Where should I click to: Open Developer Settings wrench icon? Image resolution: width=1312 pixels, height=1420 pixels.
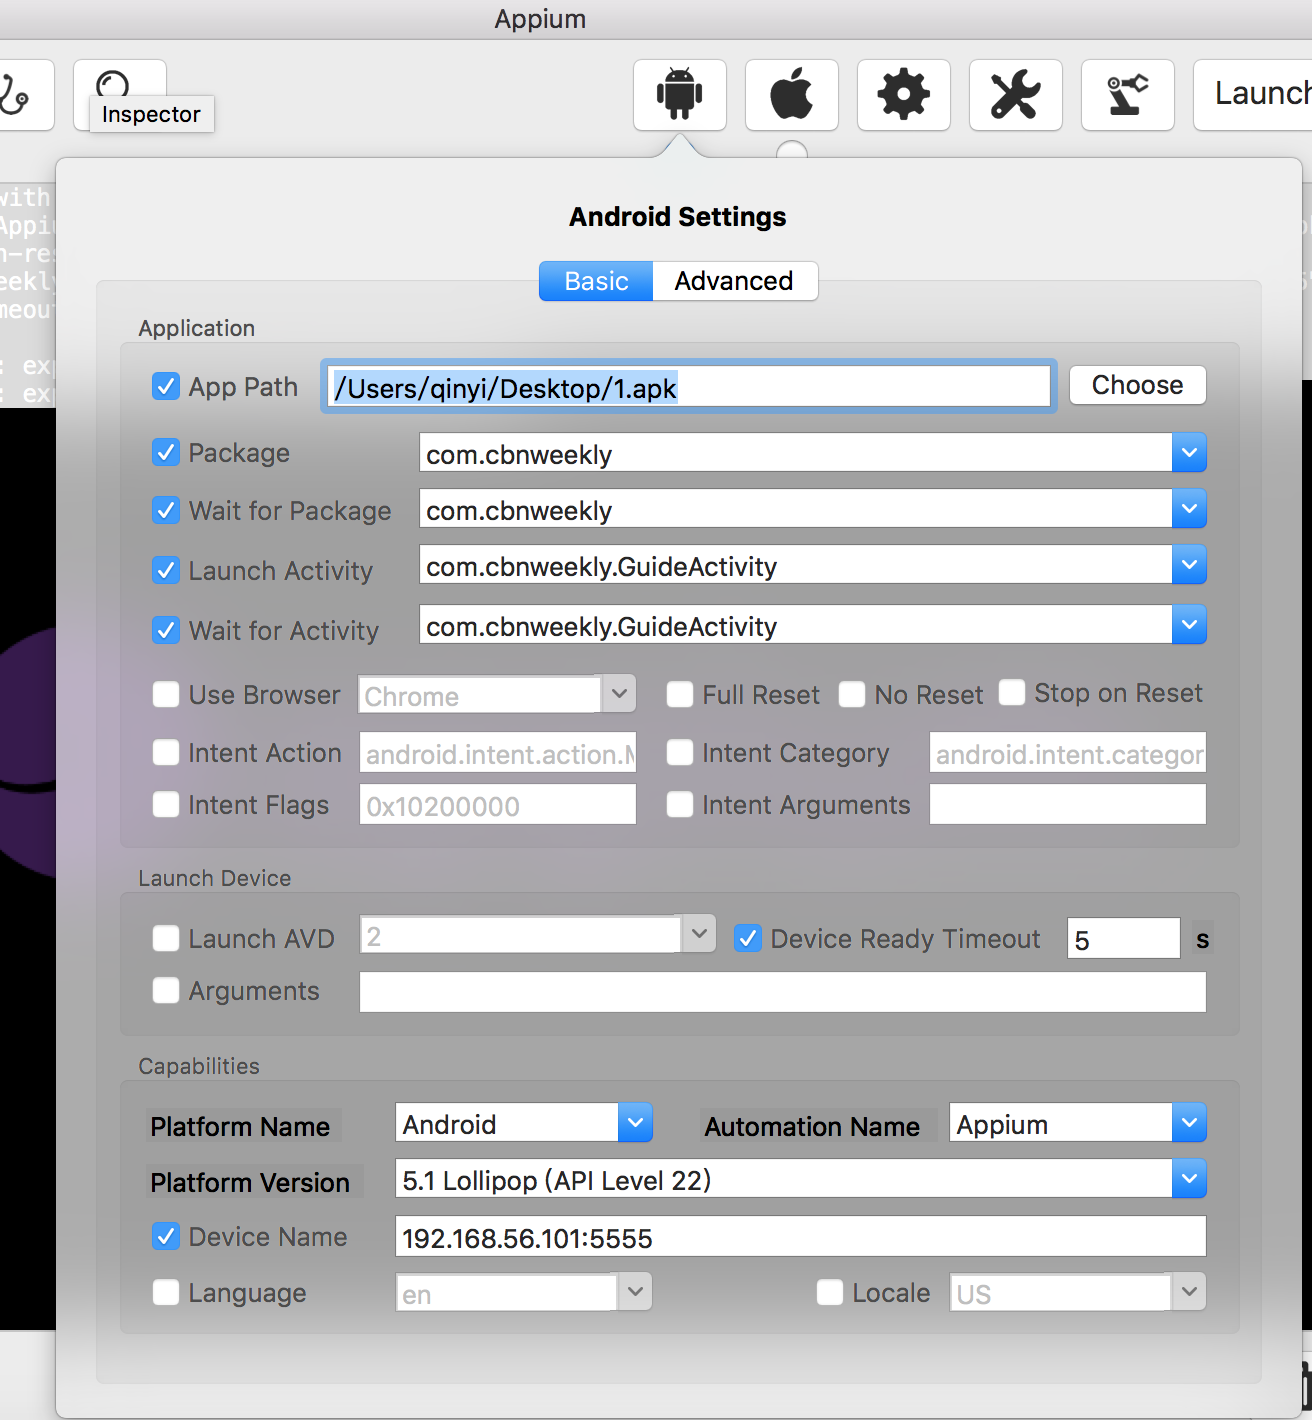[1016, 95]
